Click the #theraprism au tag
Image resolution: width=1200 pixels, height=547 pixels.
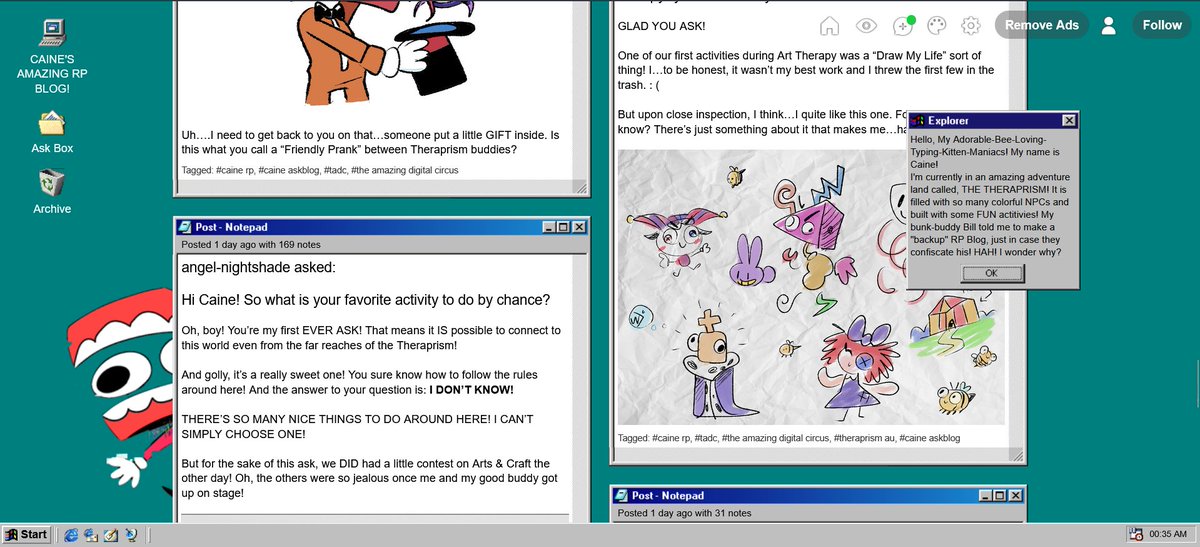point(865,438)
